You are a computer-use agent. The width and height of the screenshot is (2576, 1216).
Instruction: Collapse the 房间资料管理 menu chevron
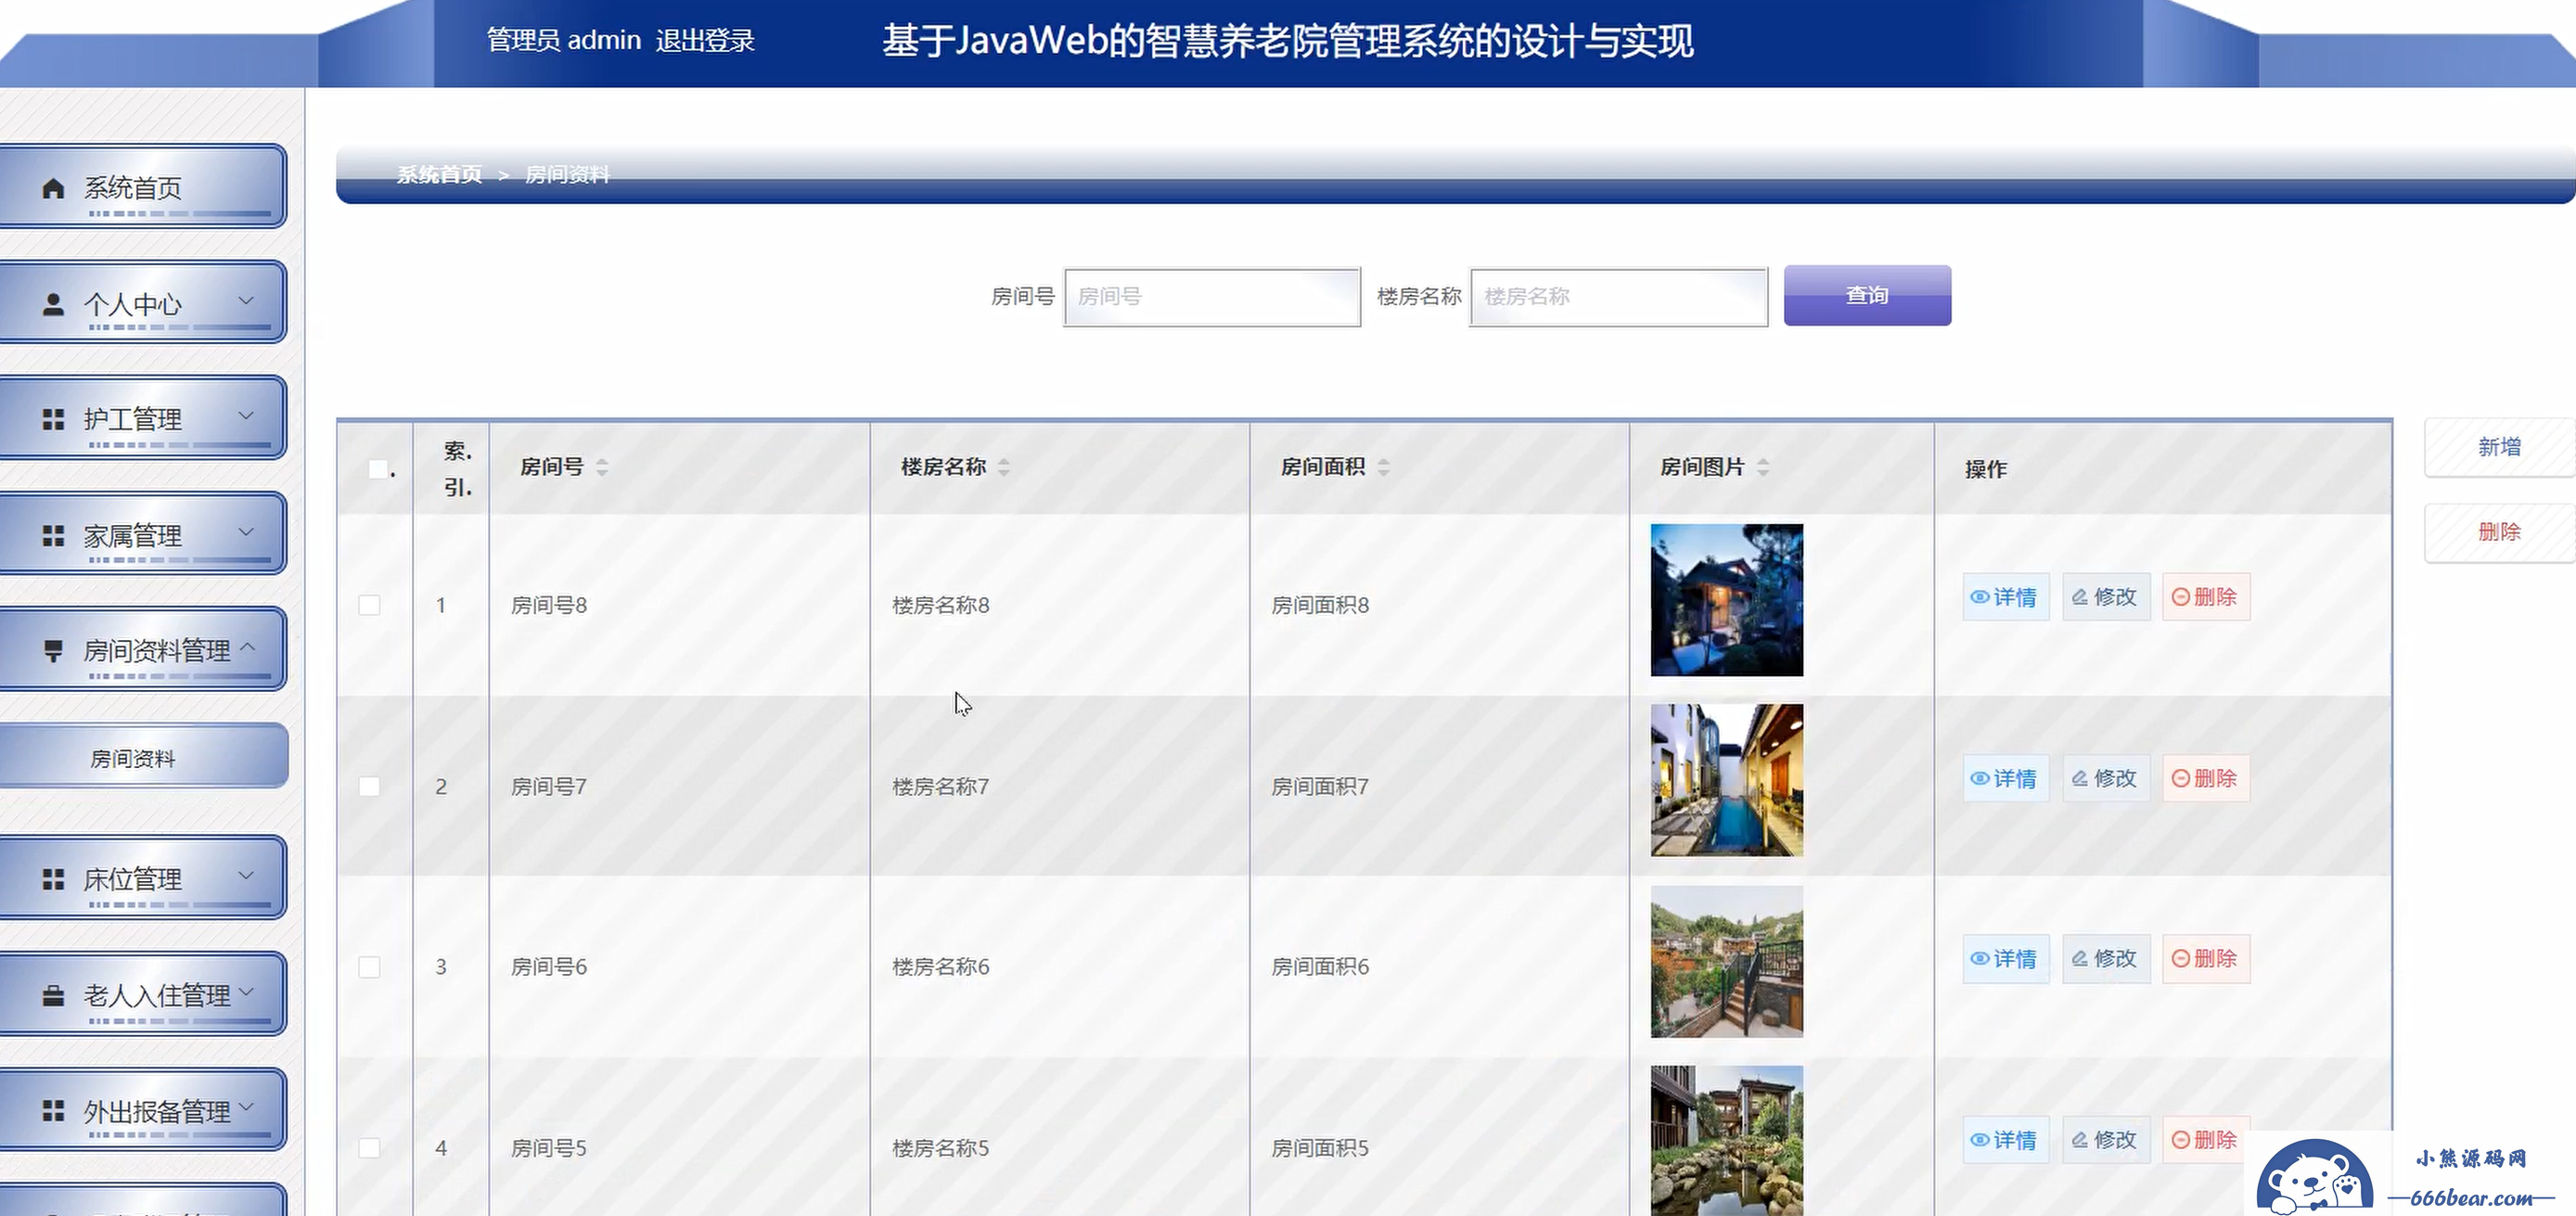pos(248,647)
